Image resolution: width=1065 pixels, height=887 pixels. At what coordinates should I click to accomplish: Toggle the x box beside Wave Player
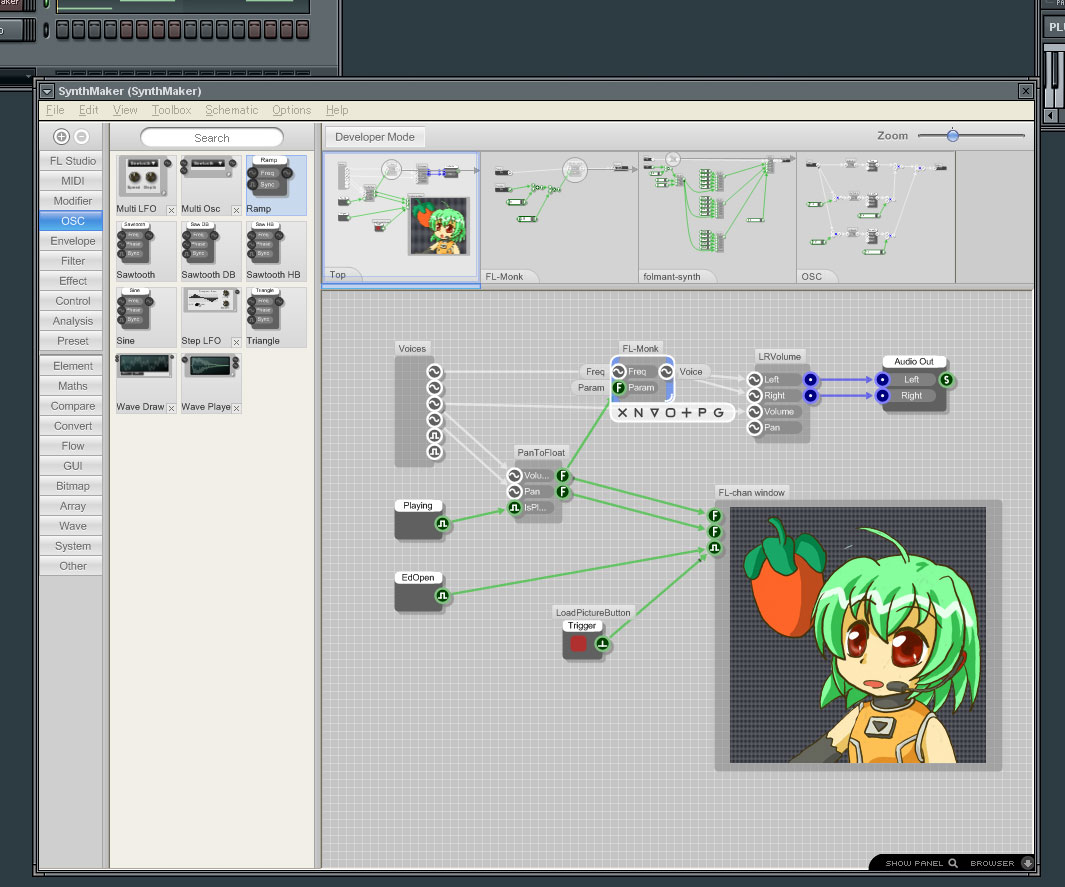pos(236,408)
